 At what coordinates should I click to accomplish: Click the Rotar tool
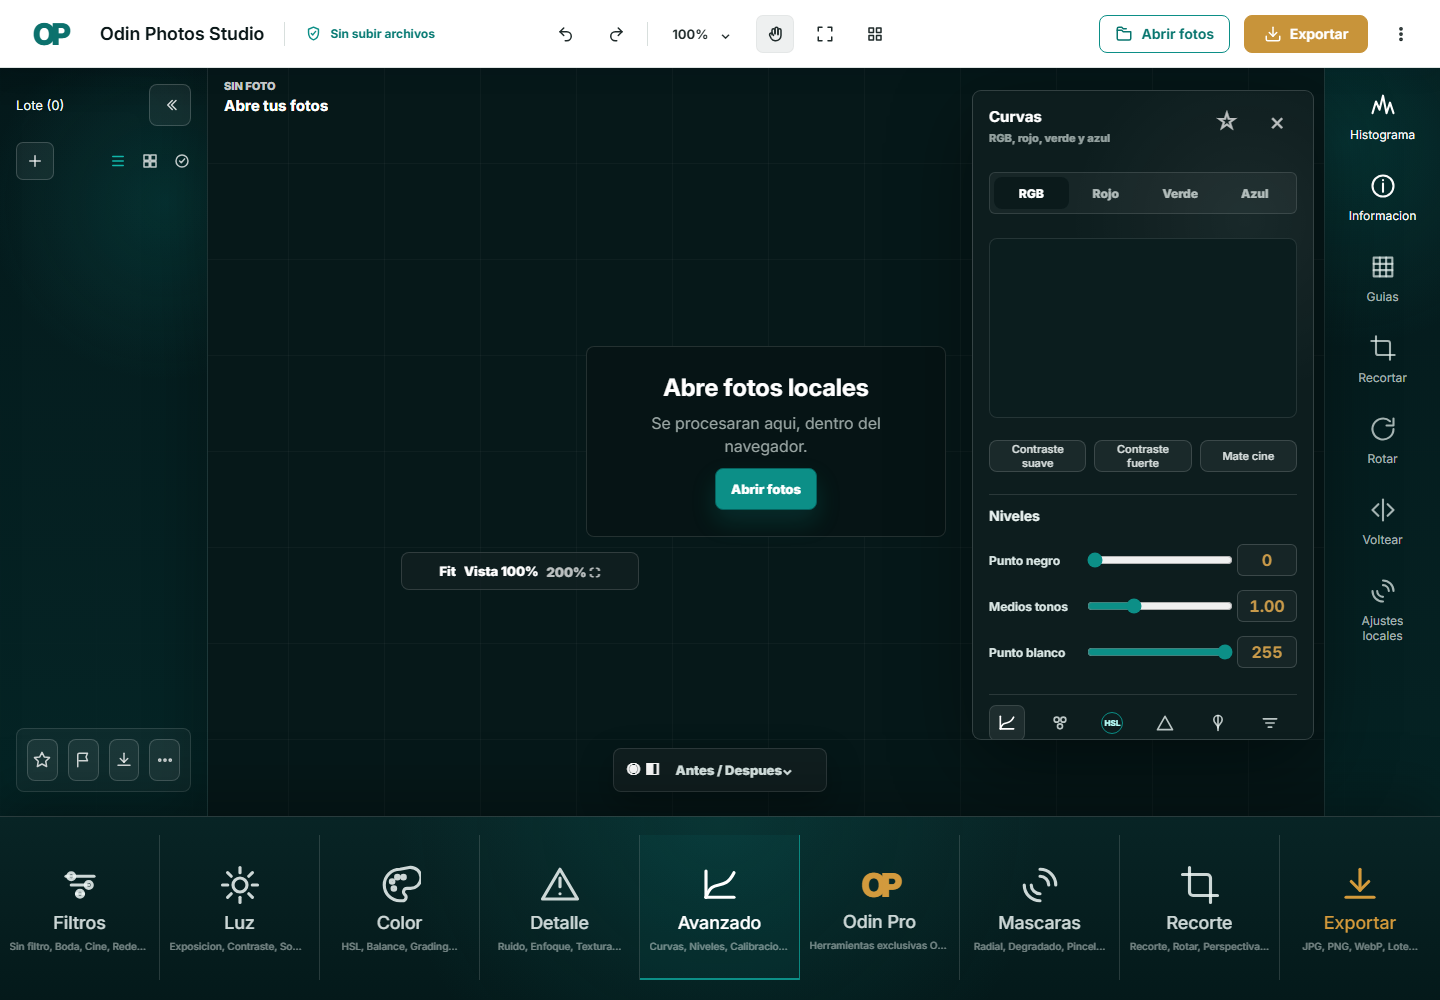(1382, 441)
